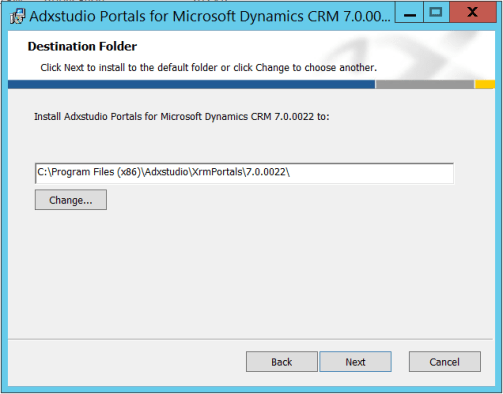The height and width of the screenshot is (394, 503).
Task: Close the installer window
Action: tap(473, 13)
